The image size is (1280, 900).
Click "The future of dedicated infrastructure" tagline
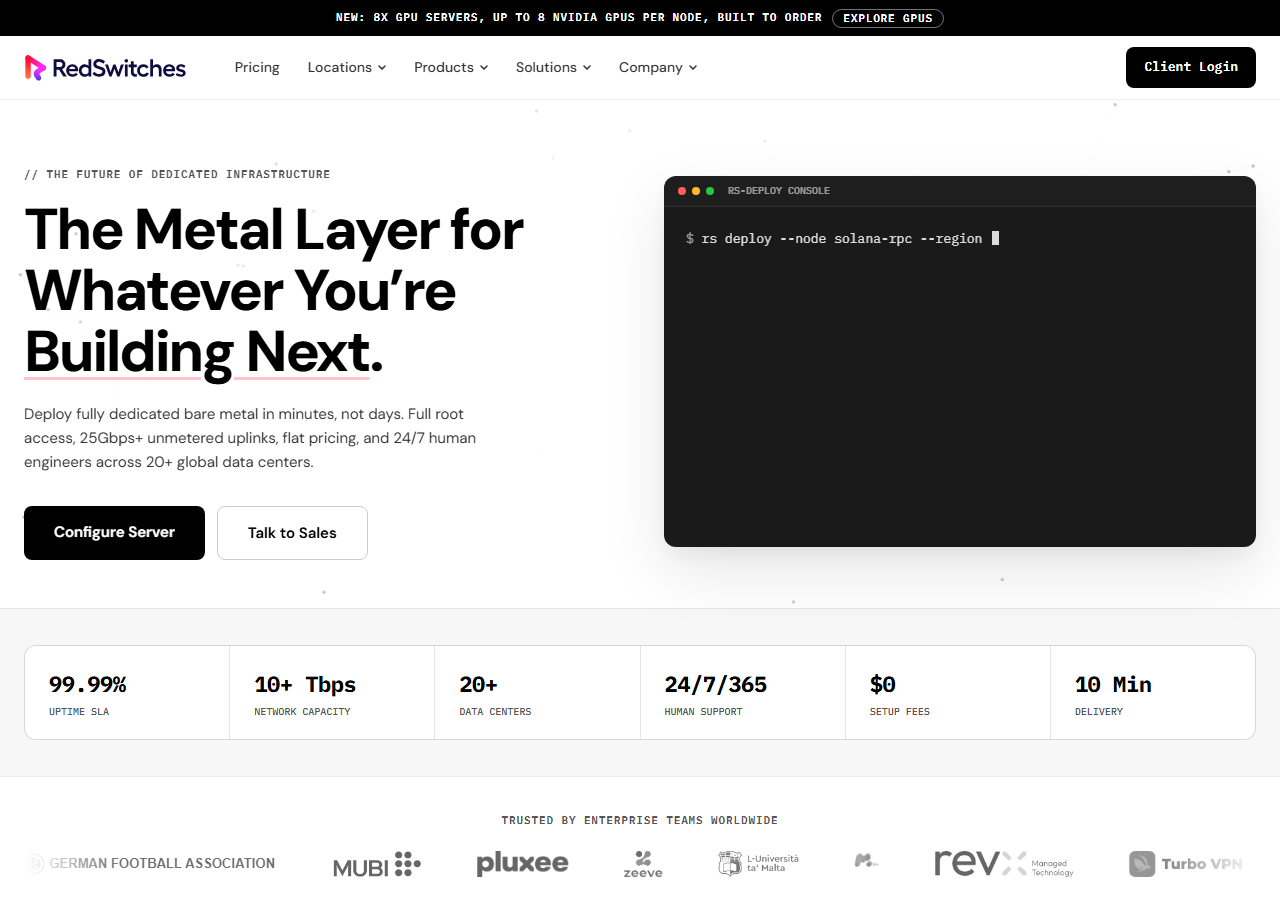click(x=177, y=175)
